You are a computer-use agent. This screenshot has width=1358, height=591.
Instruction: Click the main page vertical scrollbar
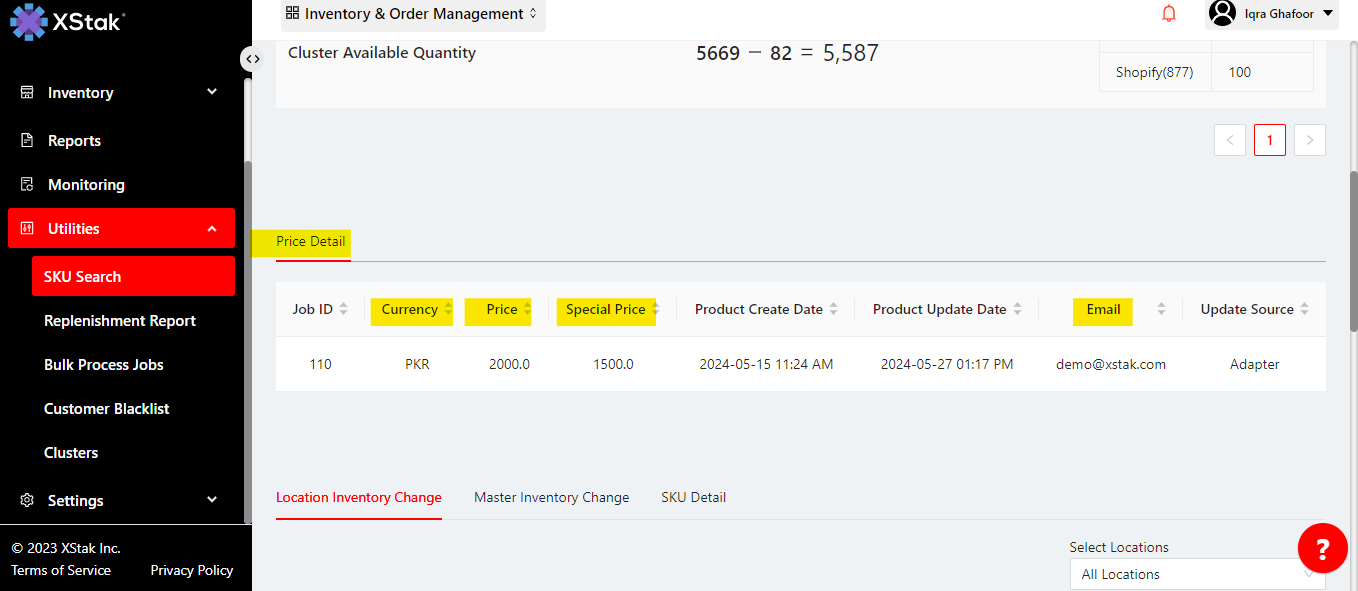click(1353, 250)
